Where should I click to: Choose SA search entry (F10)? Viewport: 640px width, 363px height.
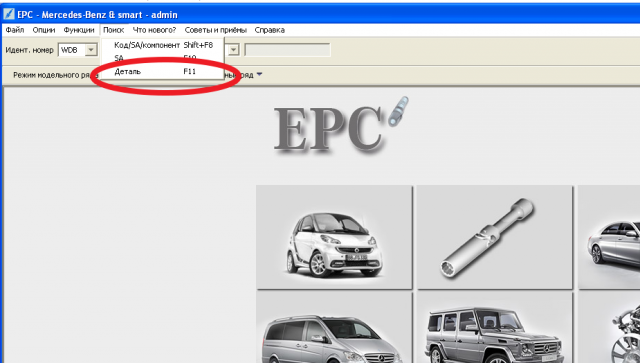(163, 58)
